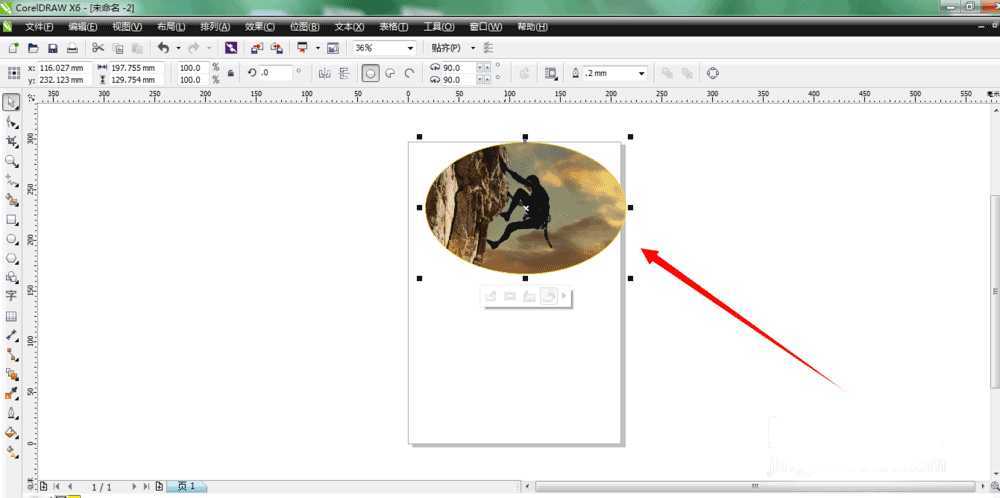Select the Table tool
1000x498 pixels.
11,316
